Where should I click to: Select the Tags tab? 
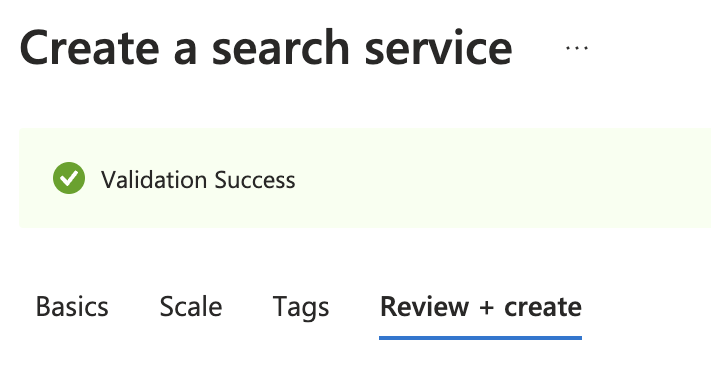point(301,308)
